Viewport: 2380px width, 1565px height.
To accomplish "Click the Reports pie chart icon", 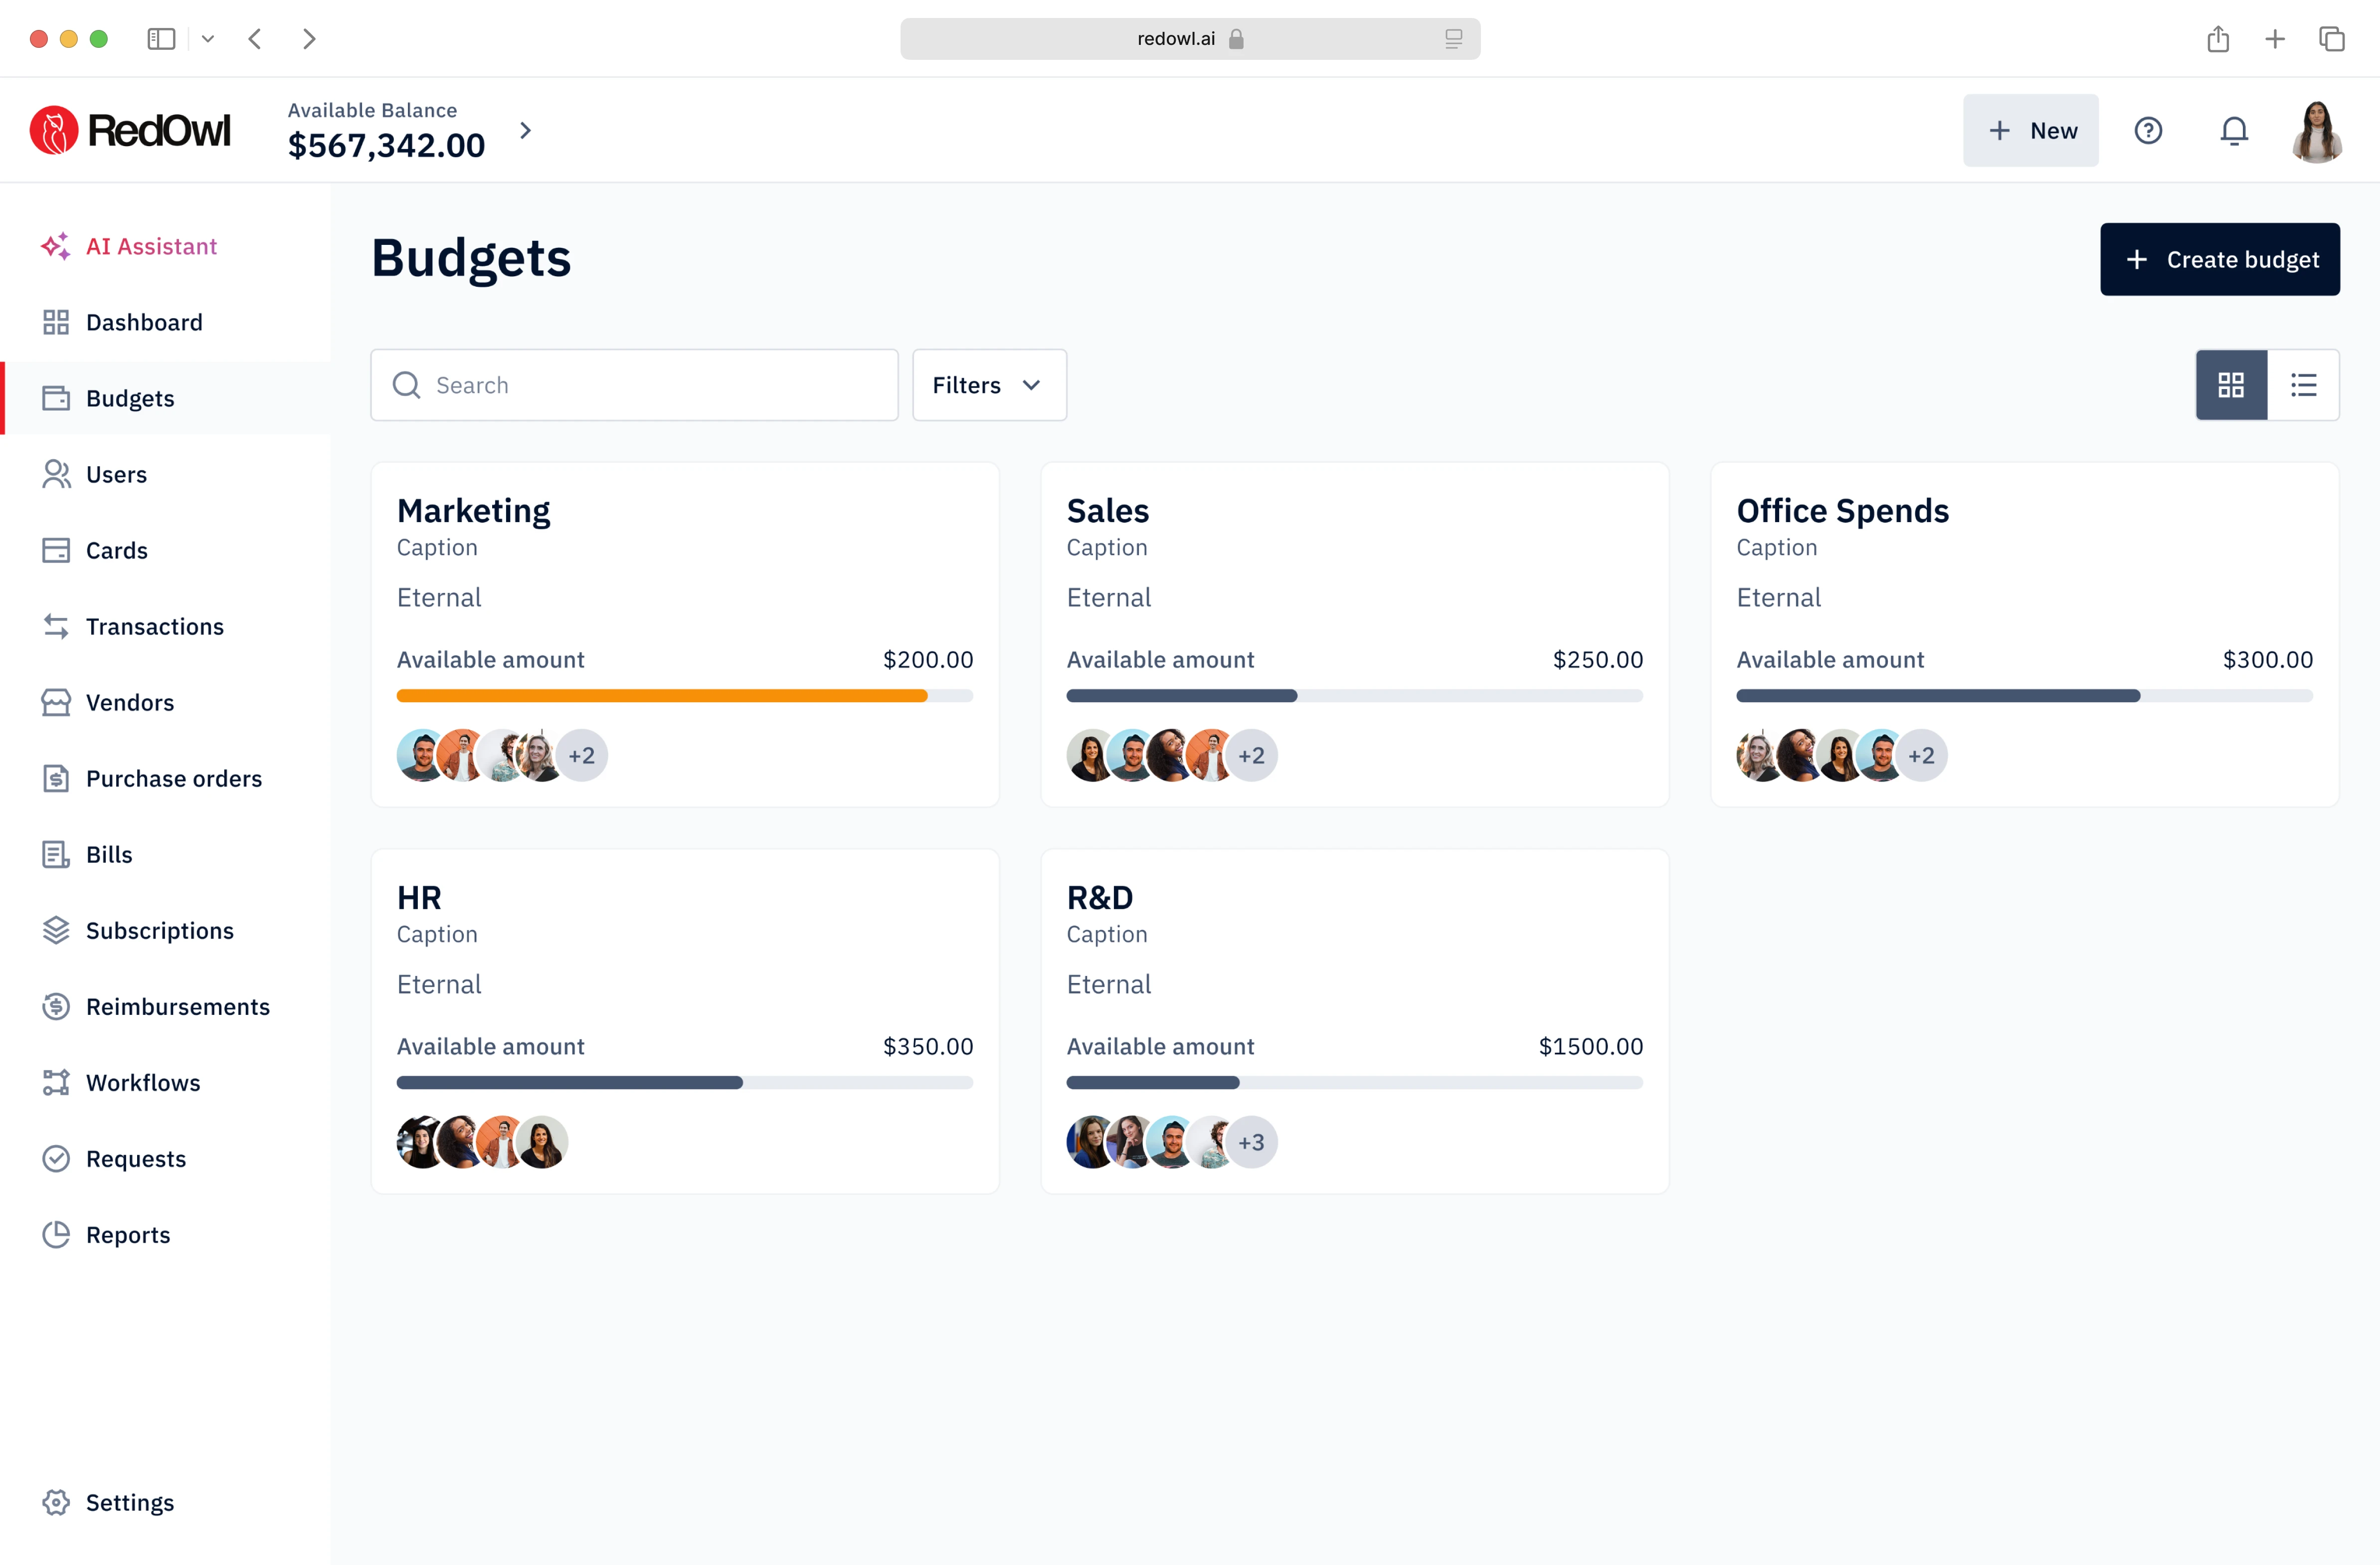I will pyautogui.click(x=55, y=1234).
